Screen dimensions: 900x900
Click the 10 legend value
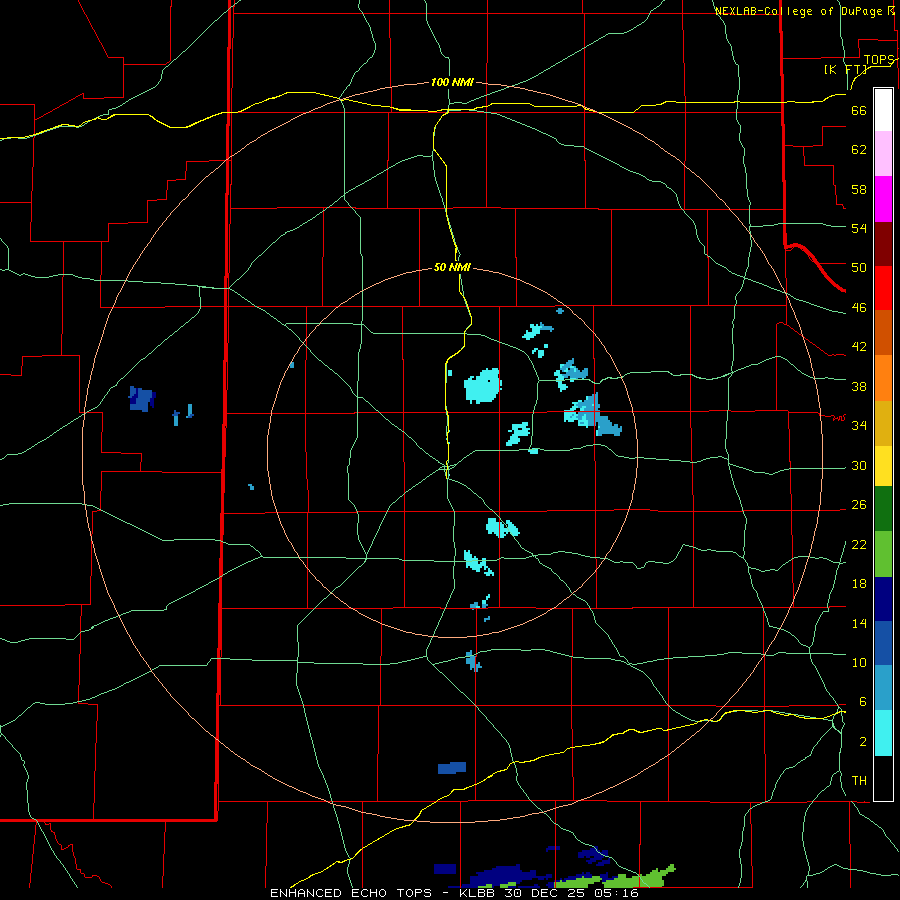(859, 663)
